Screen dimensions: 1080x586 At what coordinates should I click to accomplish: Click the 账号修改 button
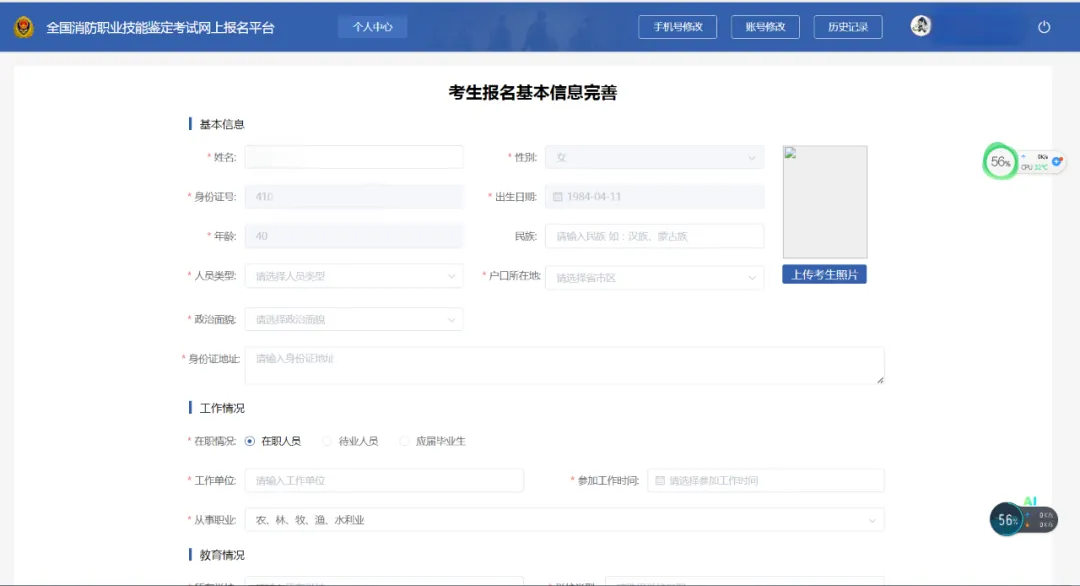pyautogui.click(x=764, y=27)
